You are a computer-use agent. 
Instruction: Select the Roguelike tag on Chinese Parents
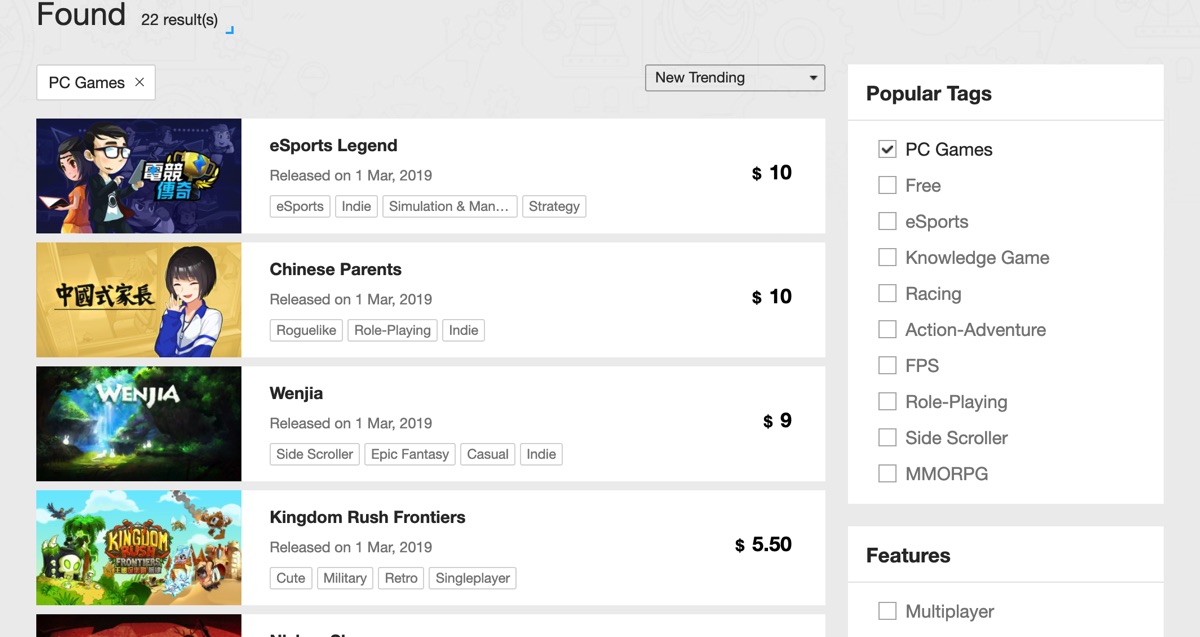[306, 330]
